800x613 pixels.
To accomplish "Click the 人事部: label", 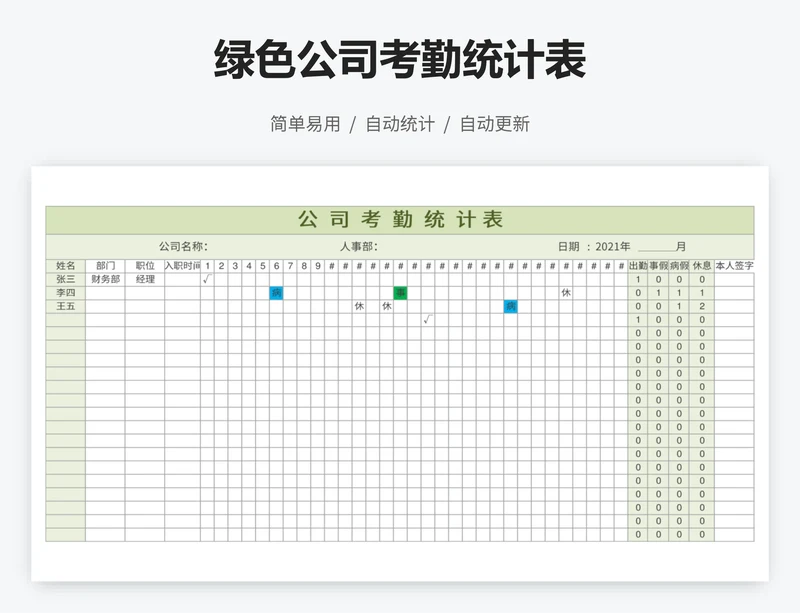I will point(359,247).
